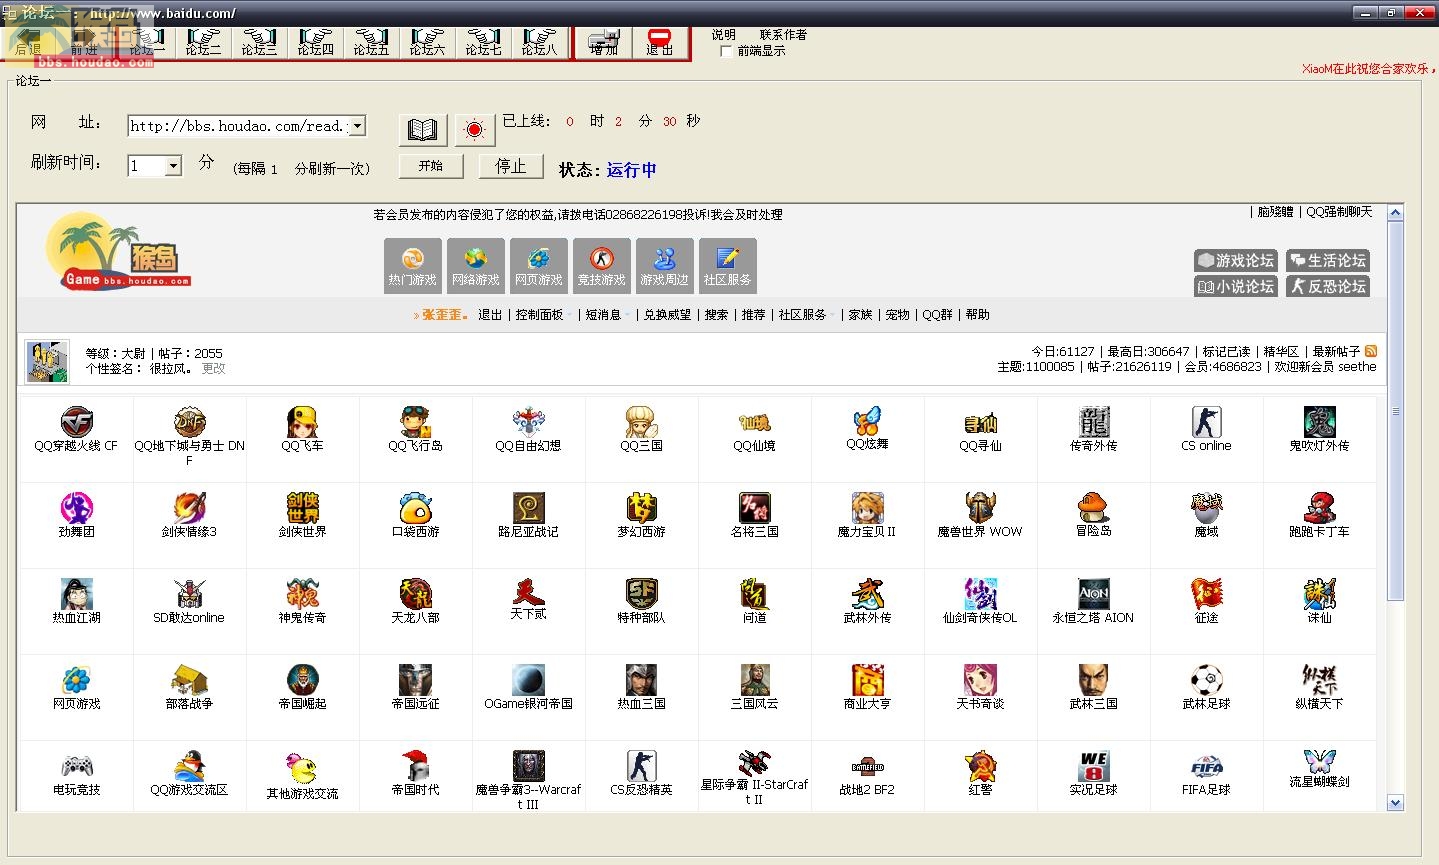
Task: Click the red record-light icon button
Action: pos(474,130)
